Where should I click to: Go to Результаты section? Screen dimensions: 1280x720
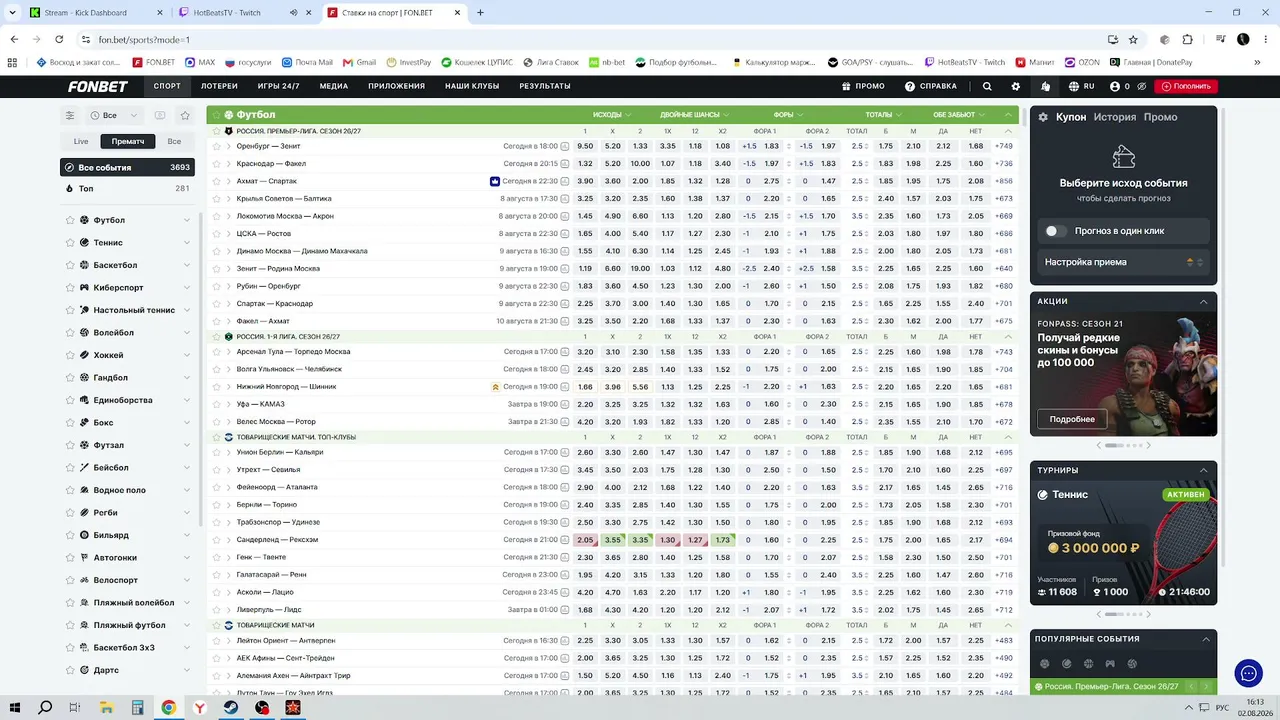pos(545,86)
